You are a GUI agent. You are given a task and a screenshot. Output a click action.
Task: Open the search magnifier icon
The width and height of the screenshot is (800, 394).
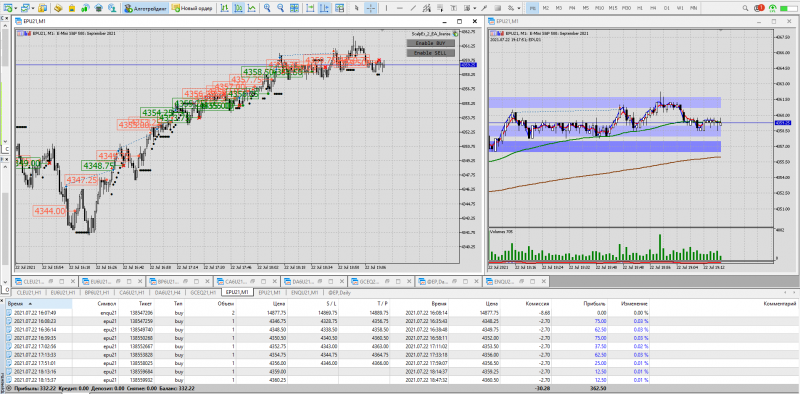pyautogui.click(x=745, y=8)
